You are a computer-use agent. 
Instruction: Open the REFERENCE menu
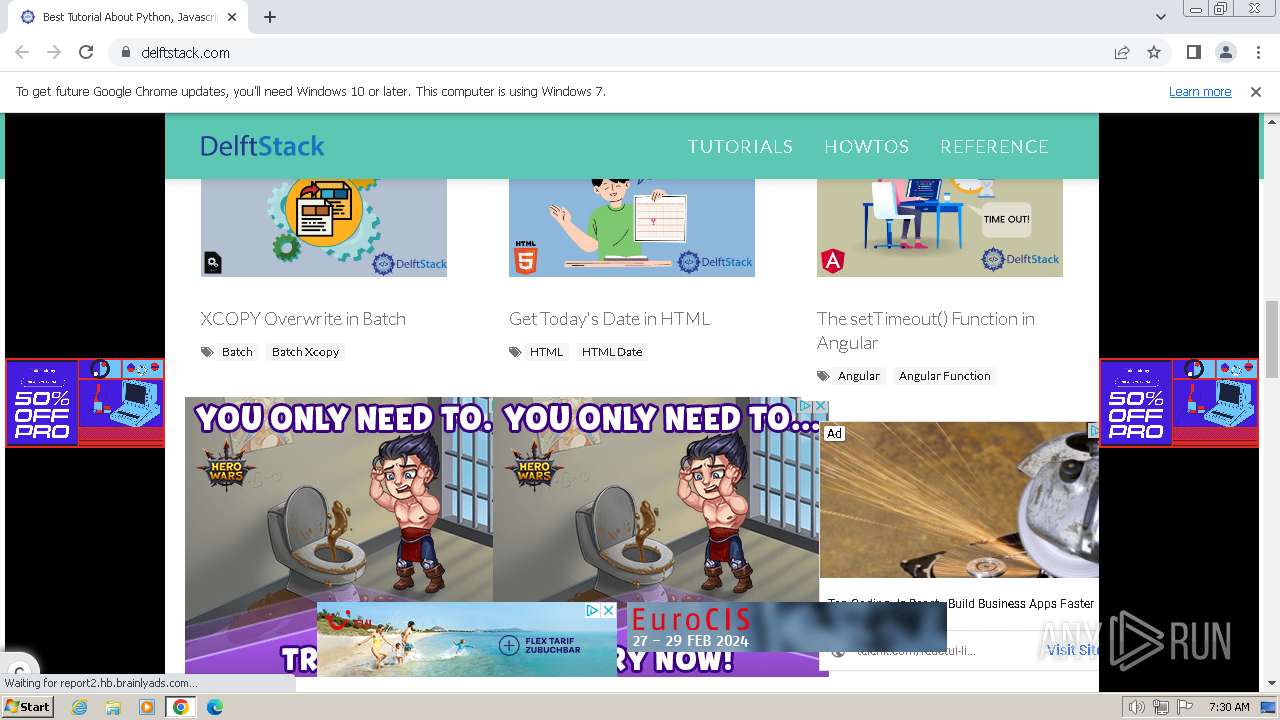pos(994,146)
